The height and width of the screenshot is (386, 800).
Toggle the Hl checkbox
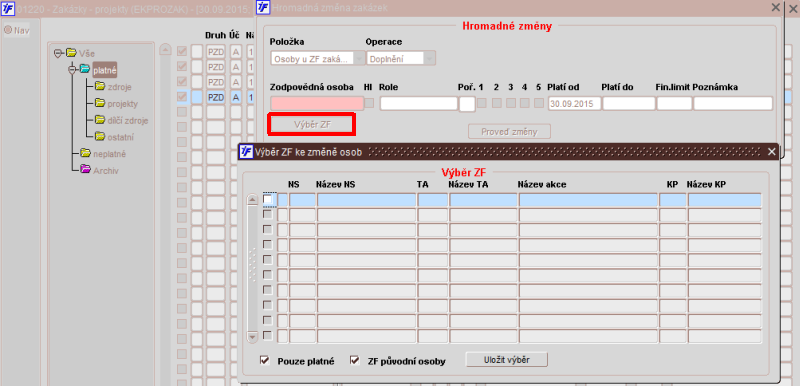click(x=369, y=103)
